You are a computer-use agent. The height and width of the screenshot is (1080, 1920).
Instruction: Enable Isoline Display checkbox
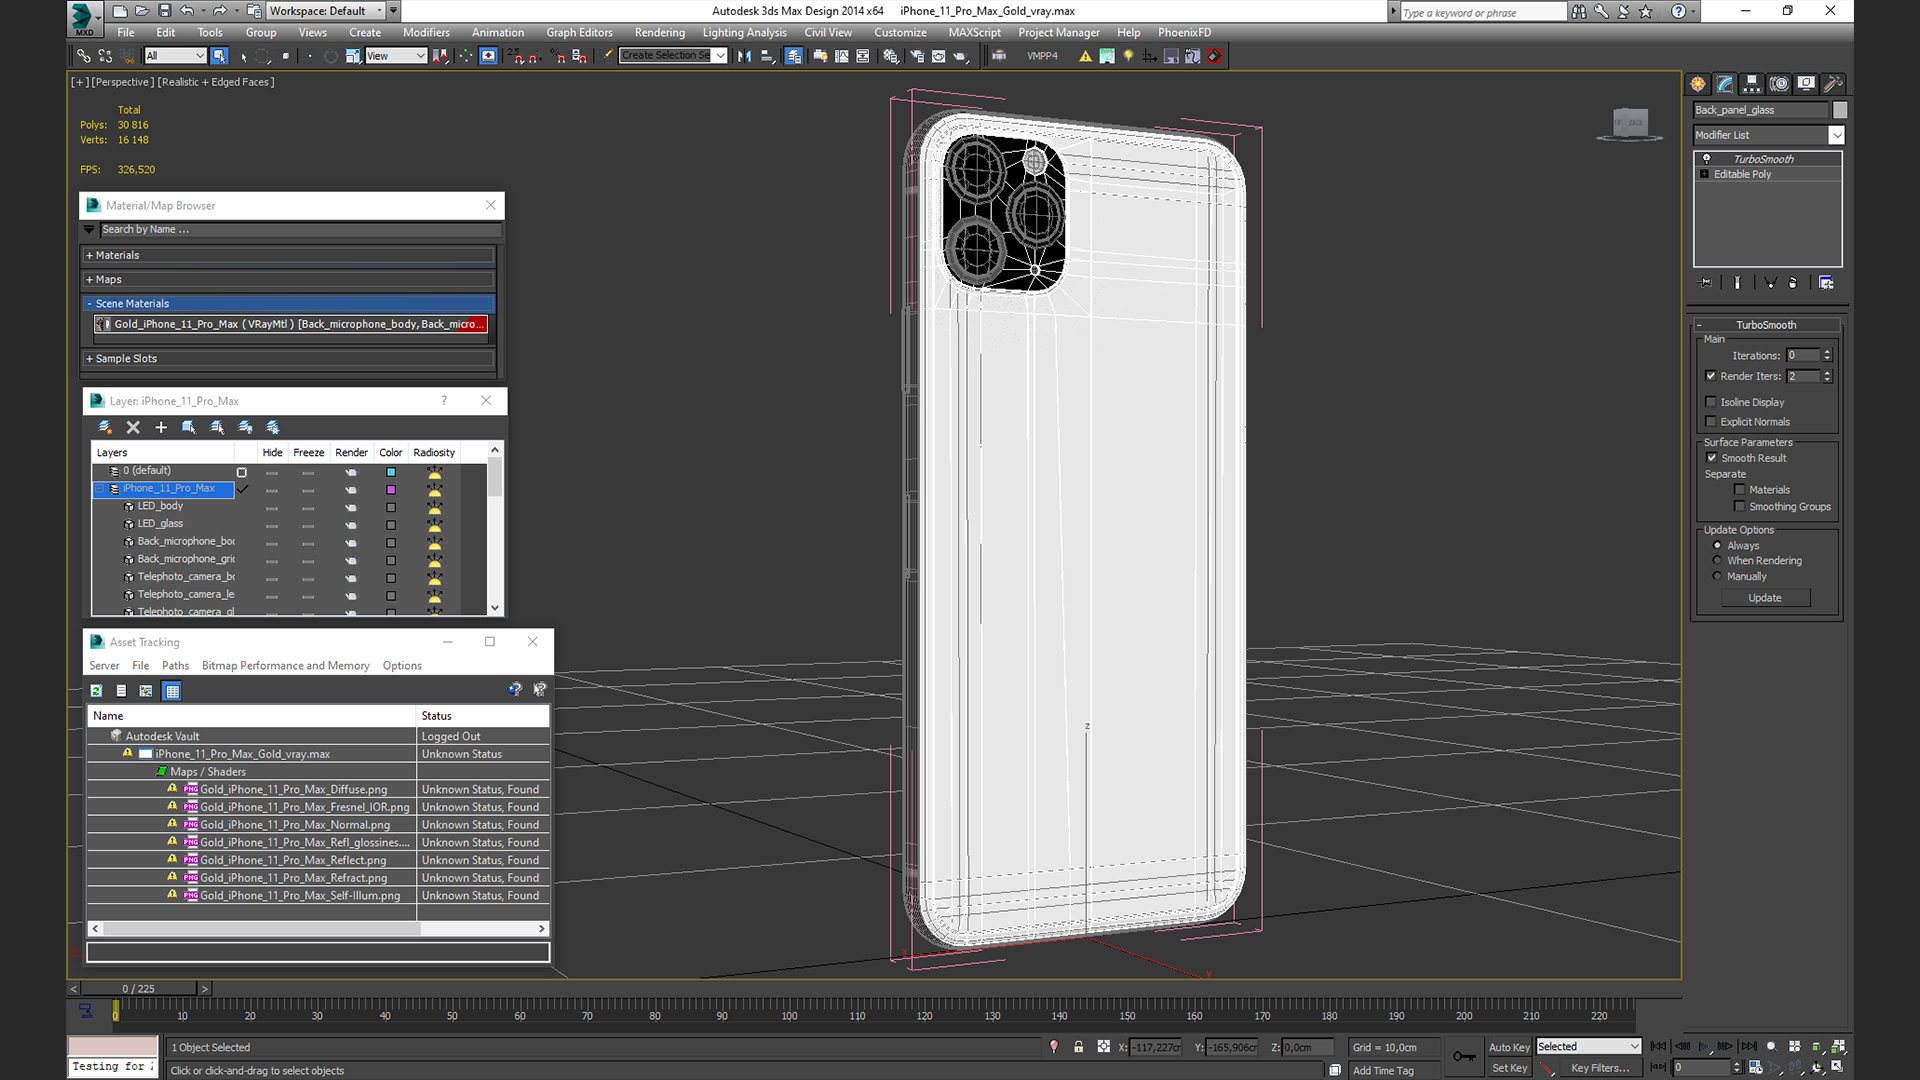pos(1711,402)
